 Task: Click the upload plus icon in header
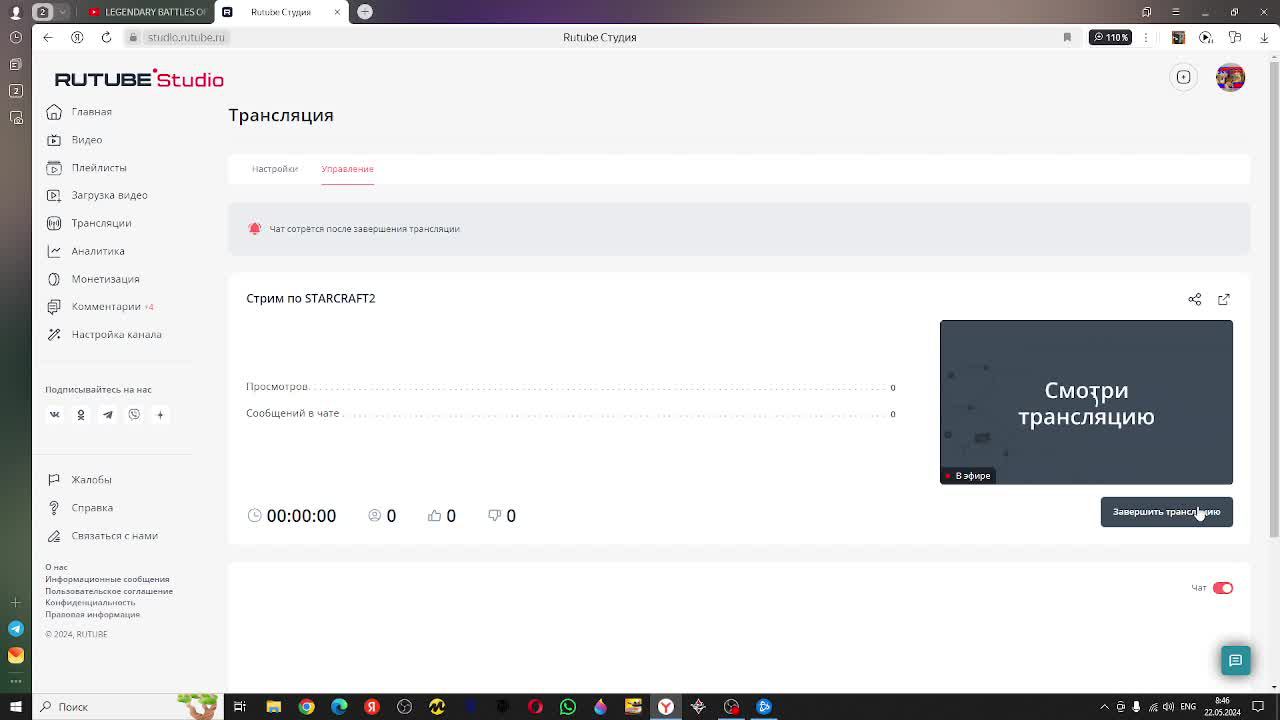(x=1183, y=78)
